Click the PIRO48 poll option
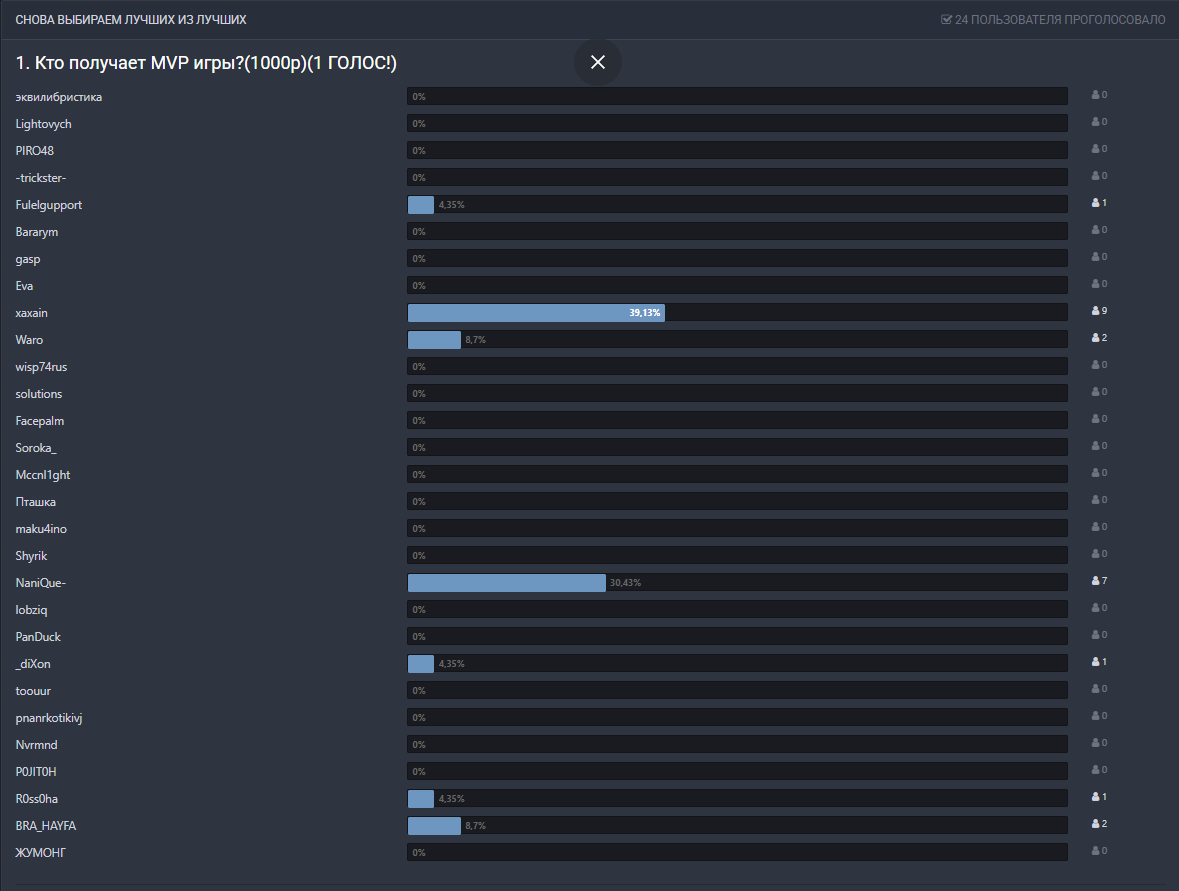The width and height of the screenshot is (1179, 891). click(35, 151)
